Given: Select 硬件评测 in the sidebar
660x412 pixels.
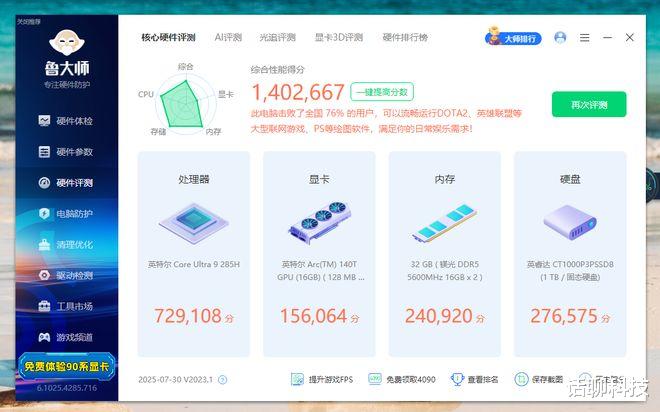Looking at the screenshot, I should 66,183.
